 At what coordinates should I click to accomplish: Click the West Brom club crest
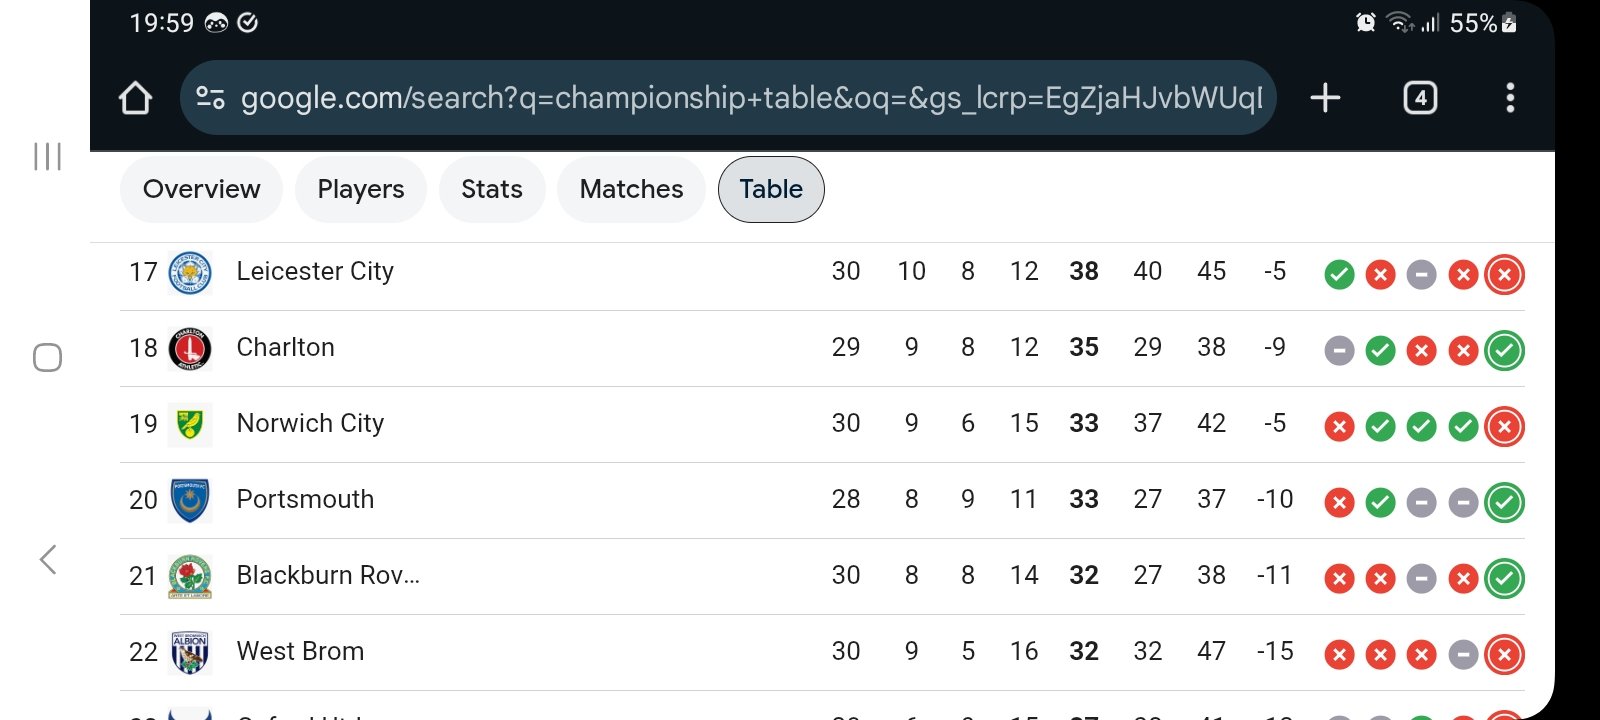pos(190,653)
